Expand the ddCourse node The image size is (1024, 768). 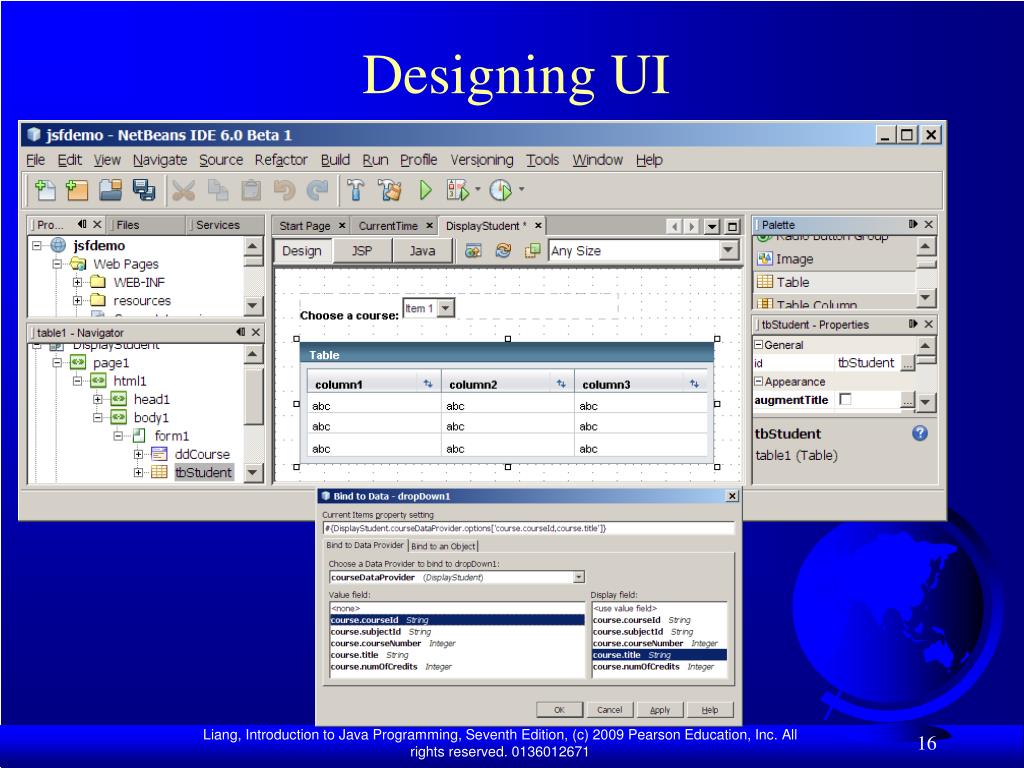(x=138, y=454)
